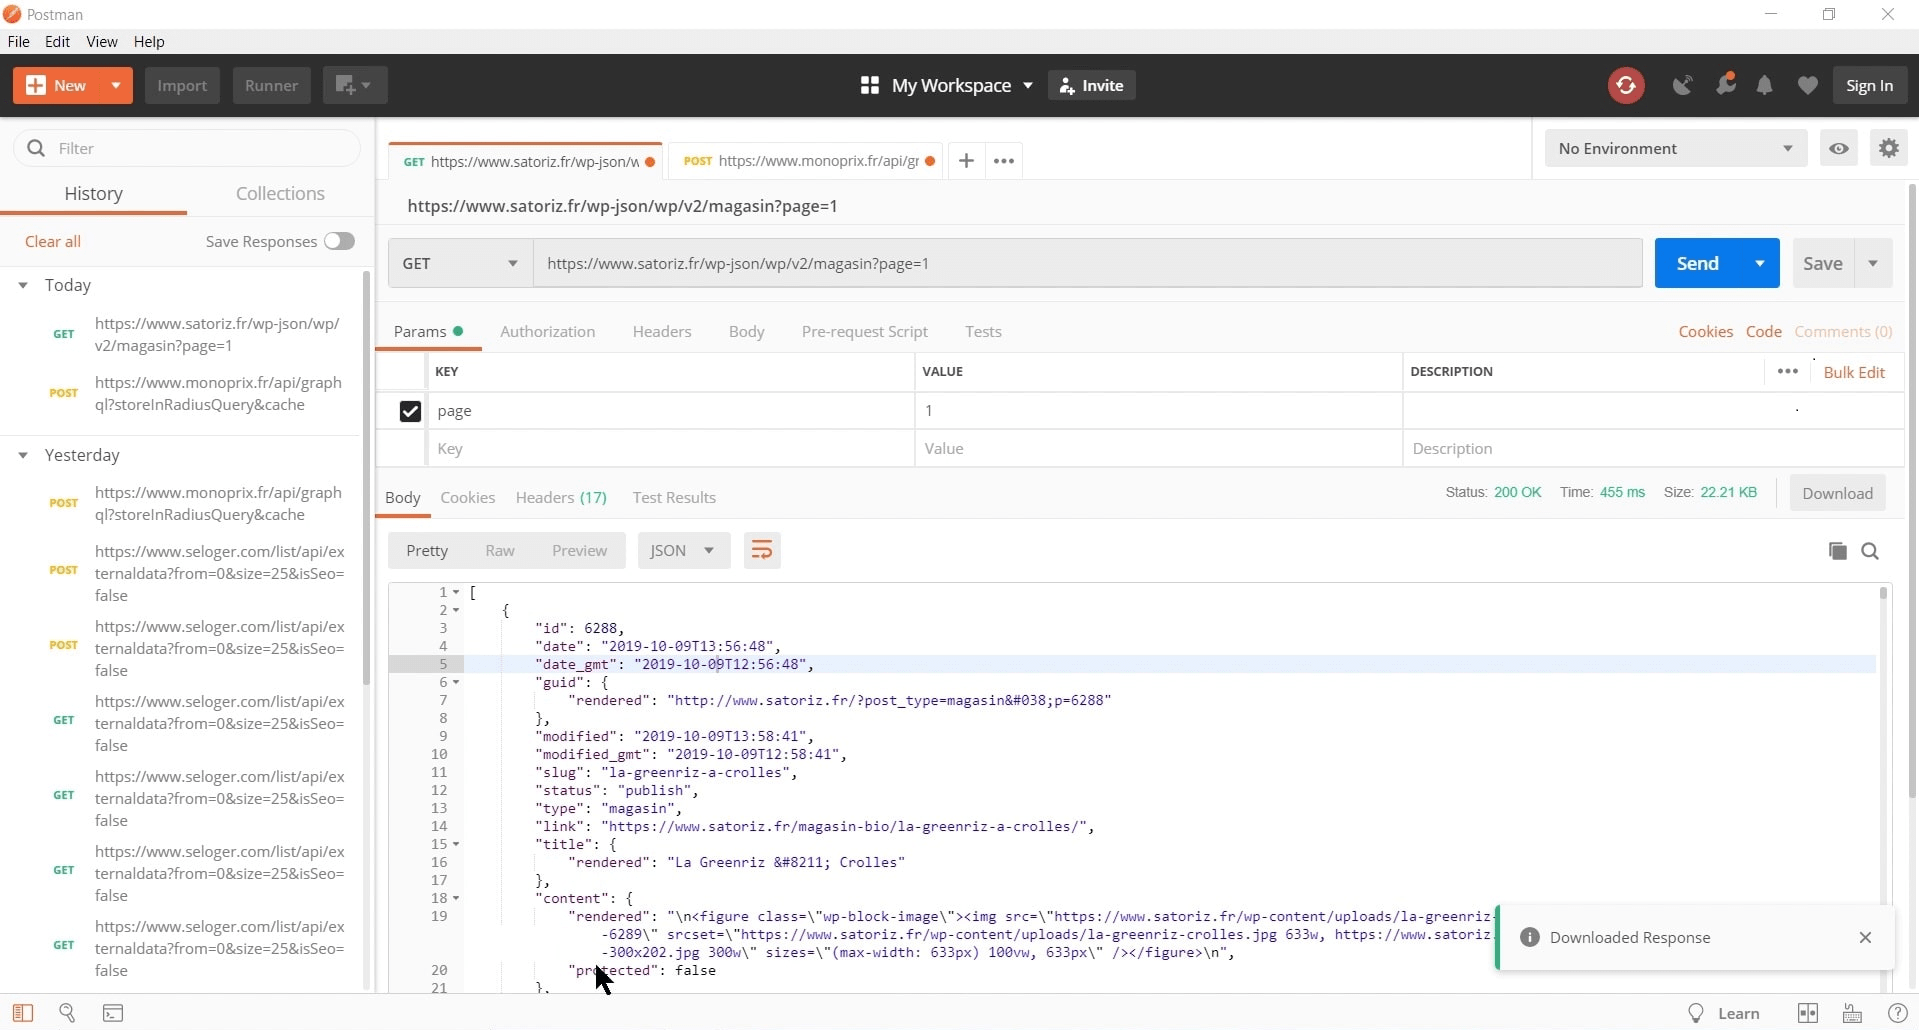Open the JSON format dropdown
This screenshot has height=1030, width=1919.
tap(683, 551)
